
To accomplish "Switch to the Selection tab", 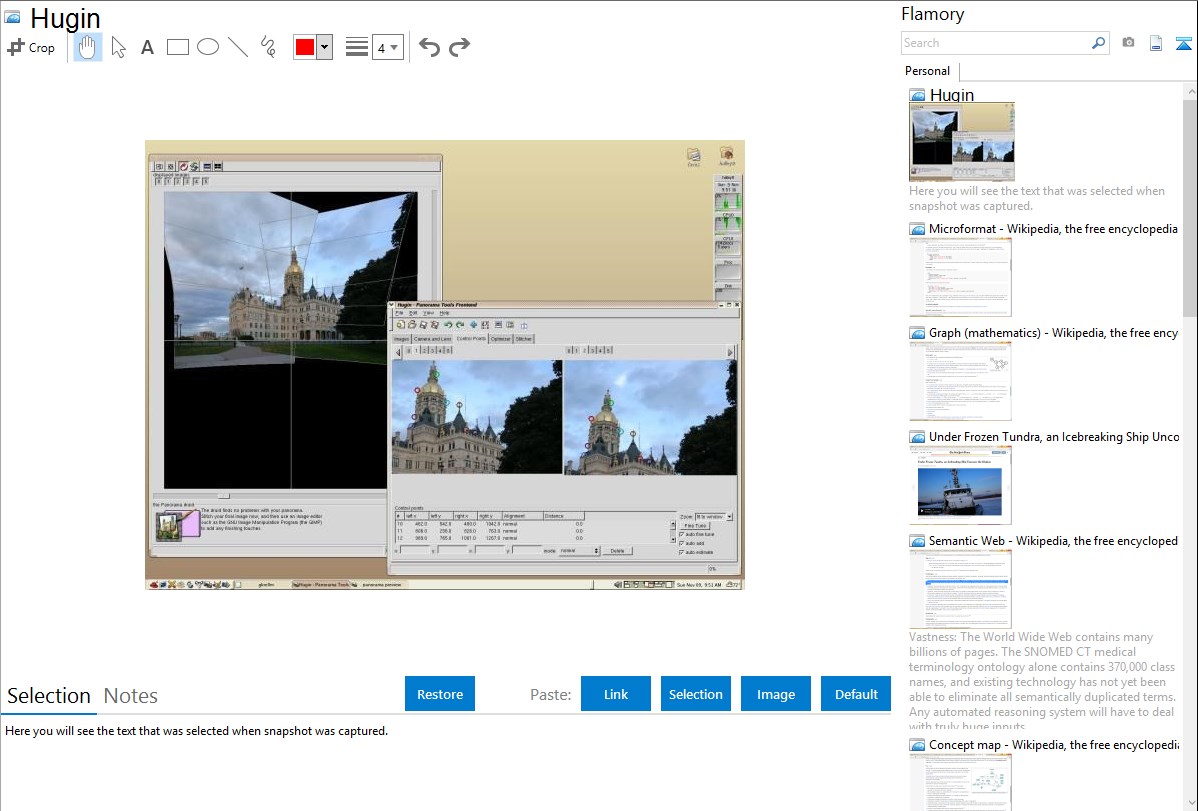I will click(49, 696).
